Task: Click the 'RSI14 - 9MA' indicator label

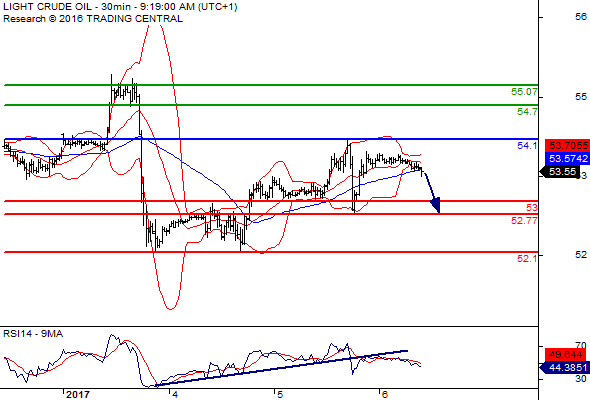Action: [33, 333]
